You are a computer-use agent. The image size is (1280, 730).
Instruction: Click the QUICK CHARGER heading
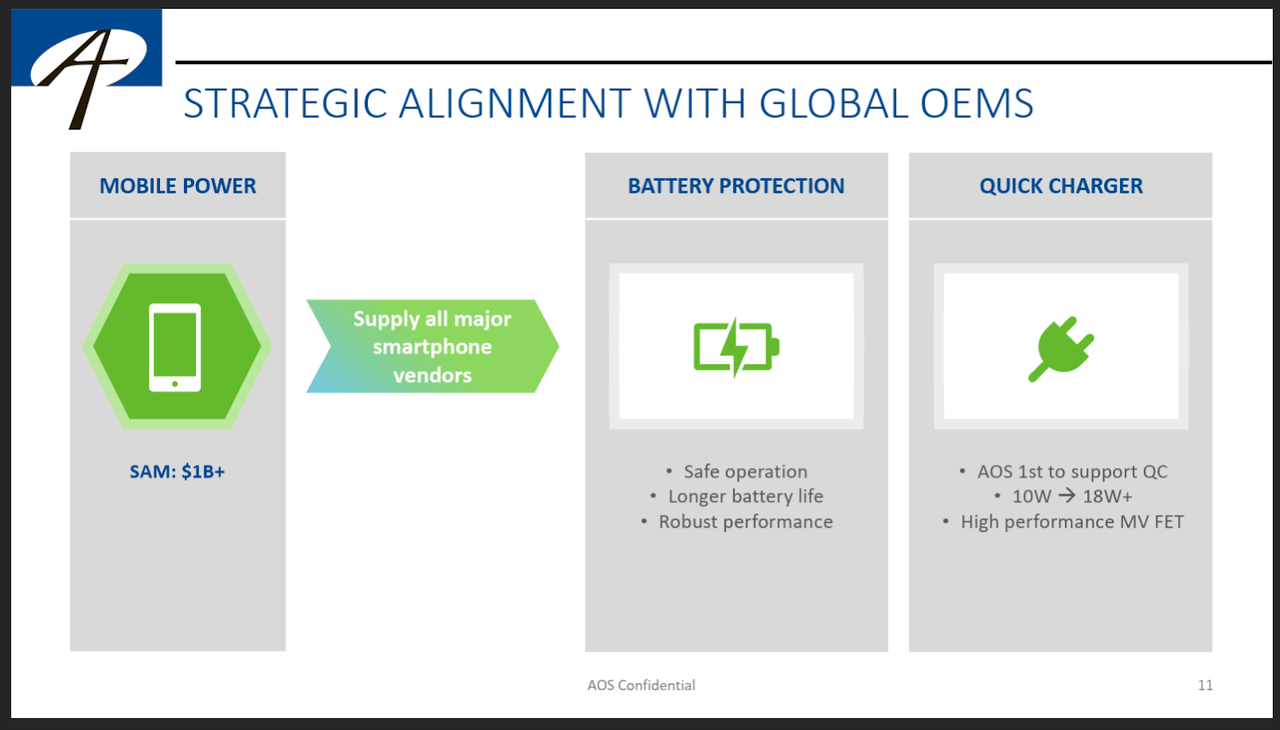pyautogui.click(x=1061, y=185)
